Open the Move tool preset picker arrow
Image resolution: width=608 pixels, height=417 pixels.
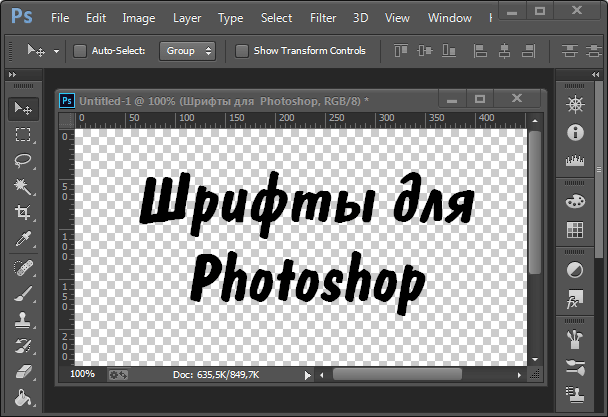pos(57,51)
